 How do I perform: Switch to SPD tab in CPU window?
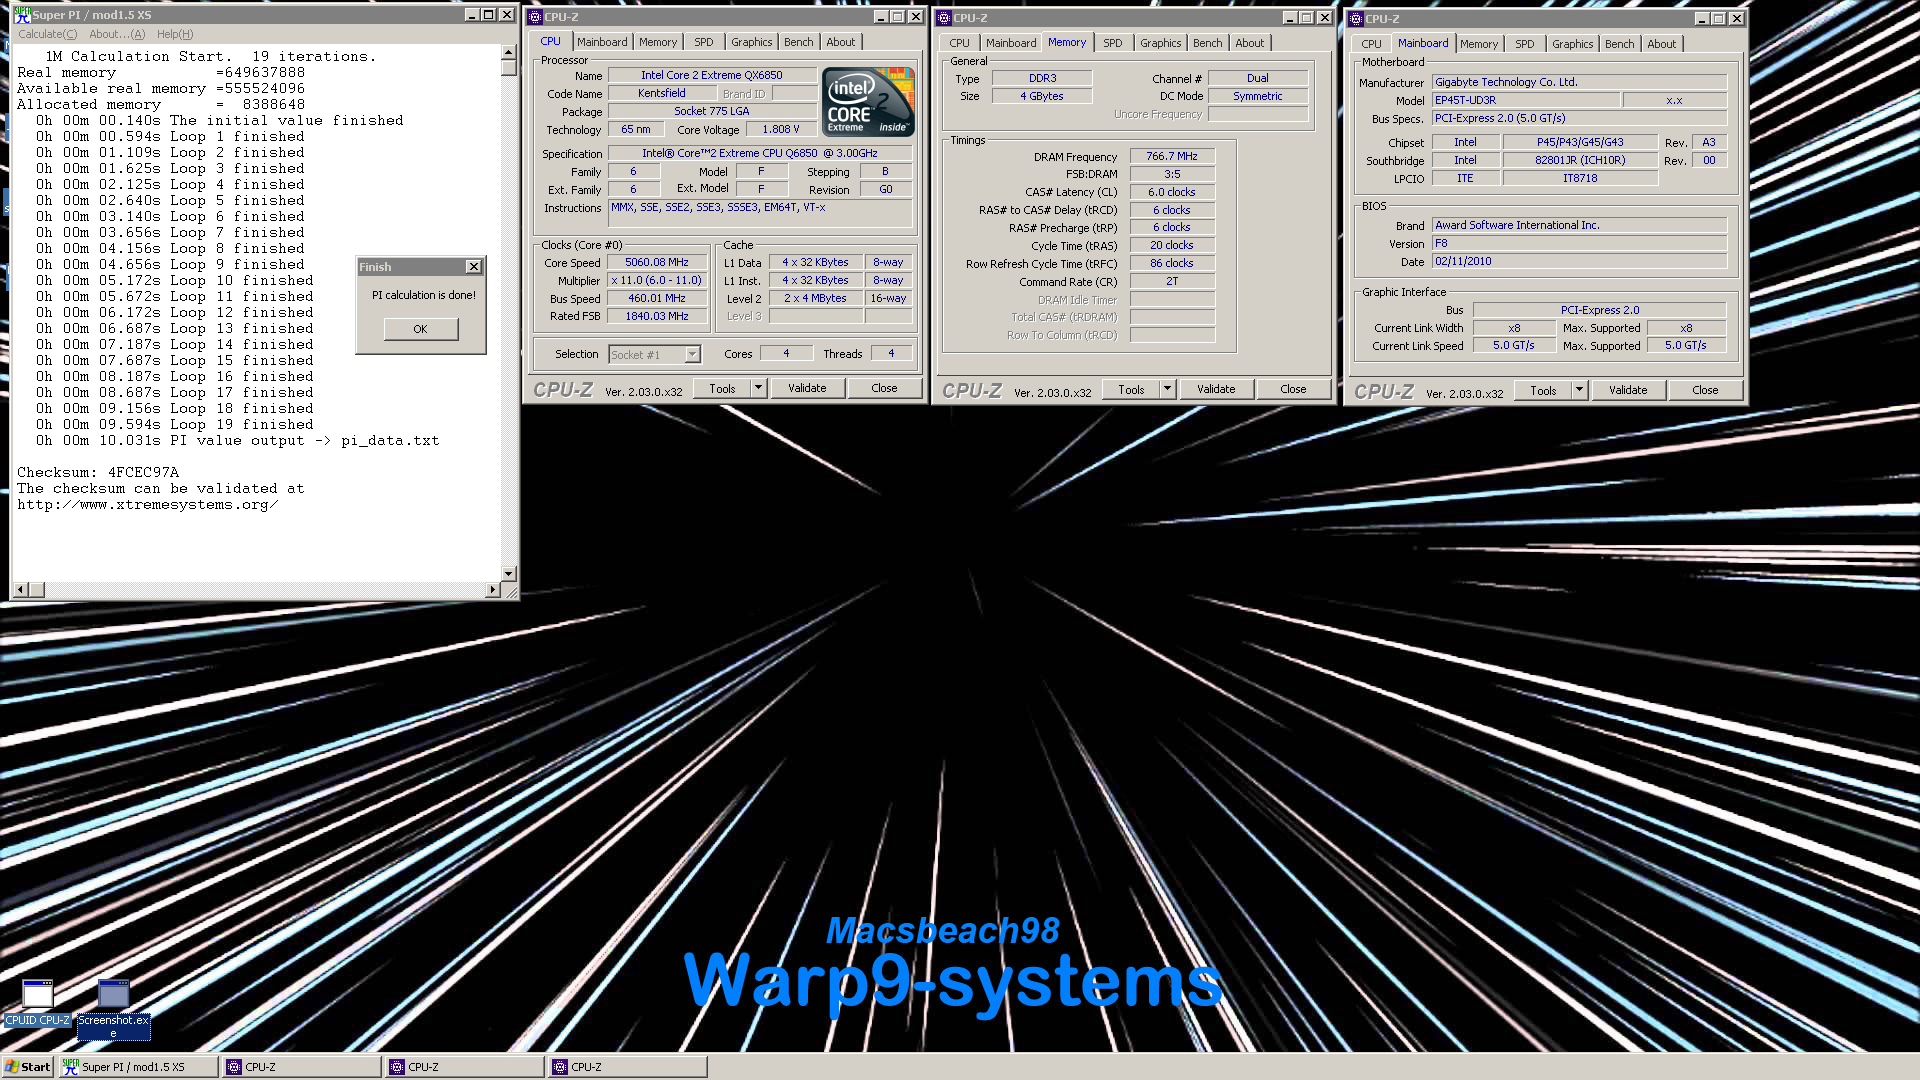pyautogui.click(x=704, y=42)
